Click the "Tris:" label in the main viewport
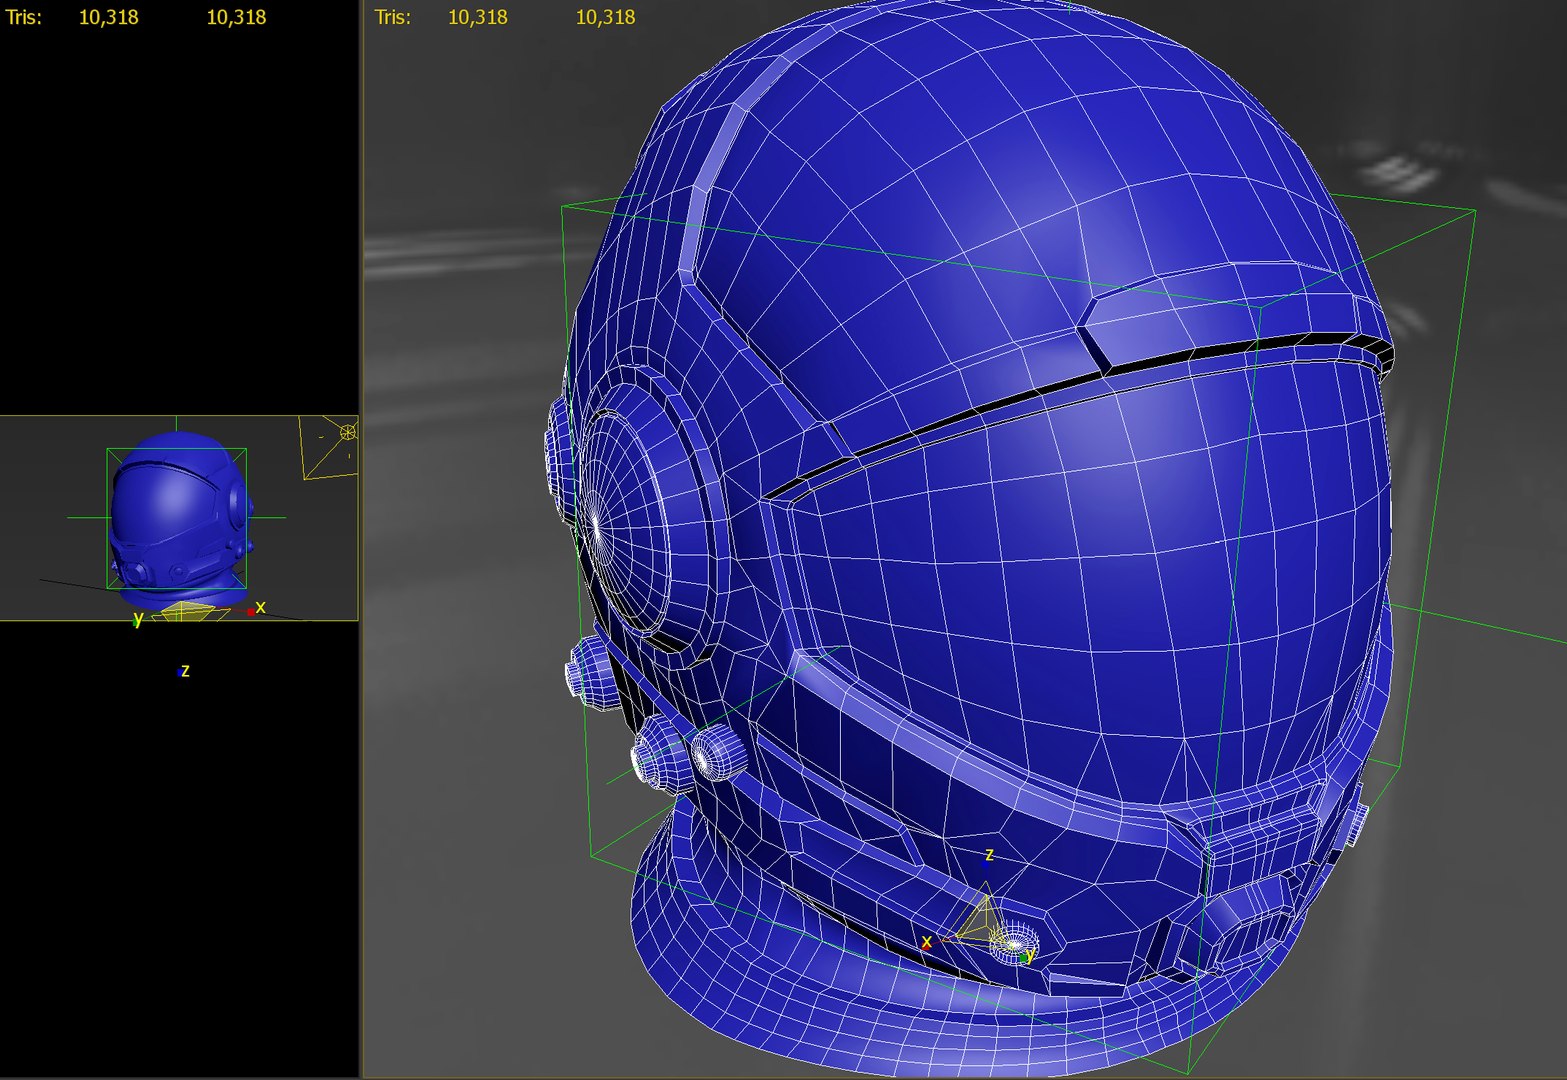 point(392,17)
